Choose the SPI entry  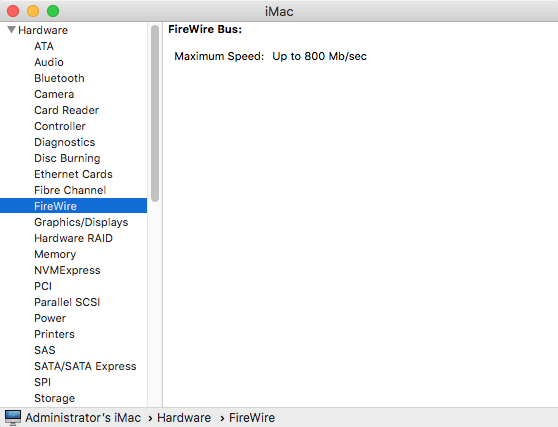(42, 383)
